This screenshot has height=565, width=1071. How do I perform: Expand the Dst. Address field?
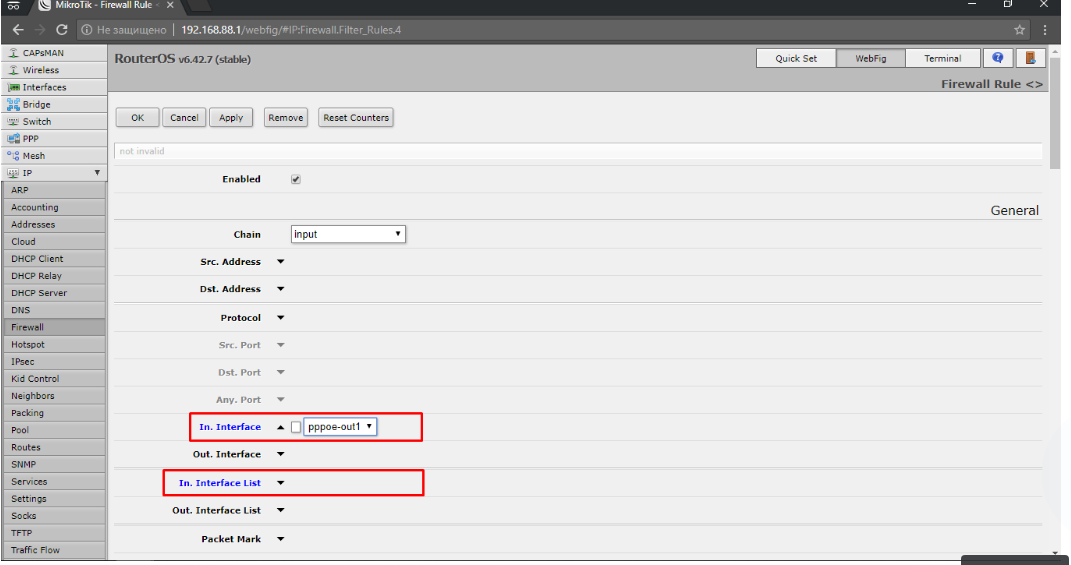click(281, 289)
